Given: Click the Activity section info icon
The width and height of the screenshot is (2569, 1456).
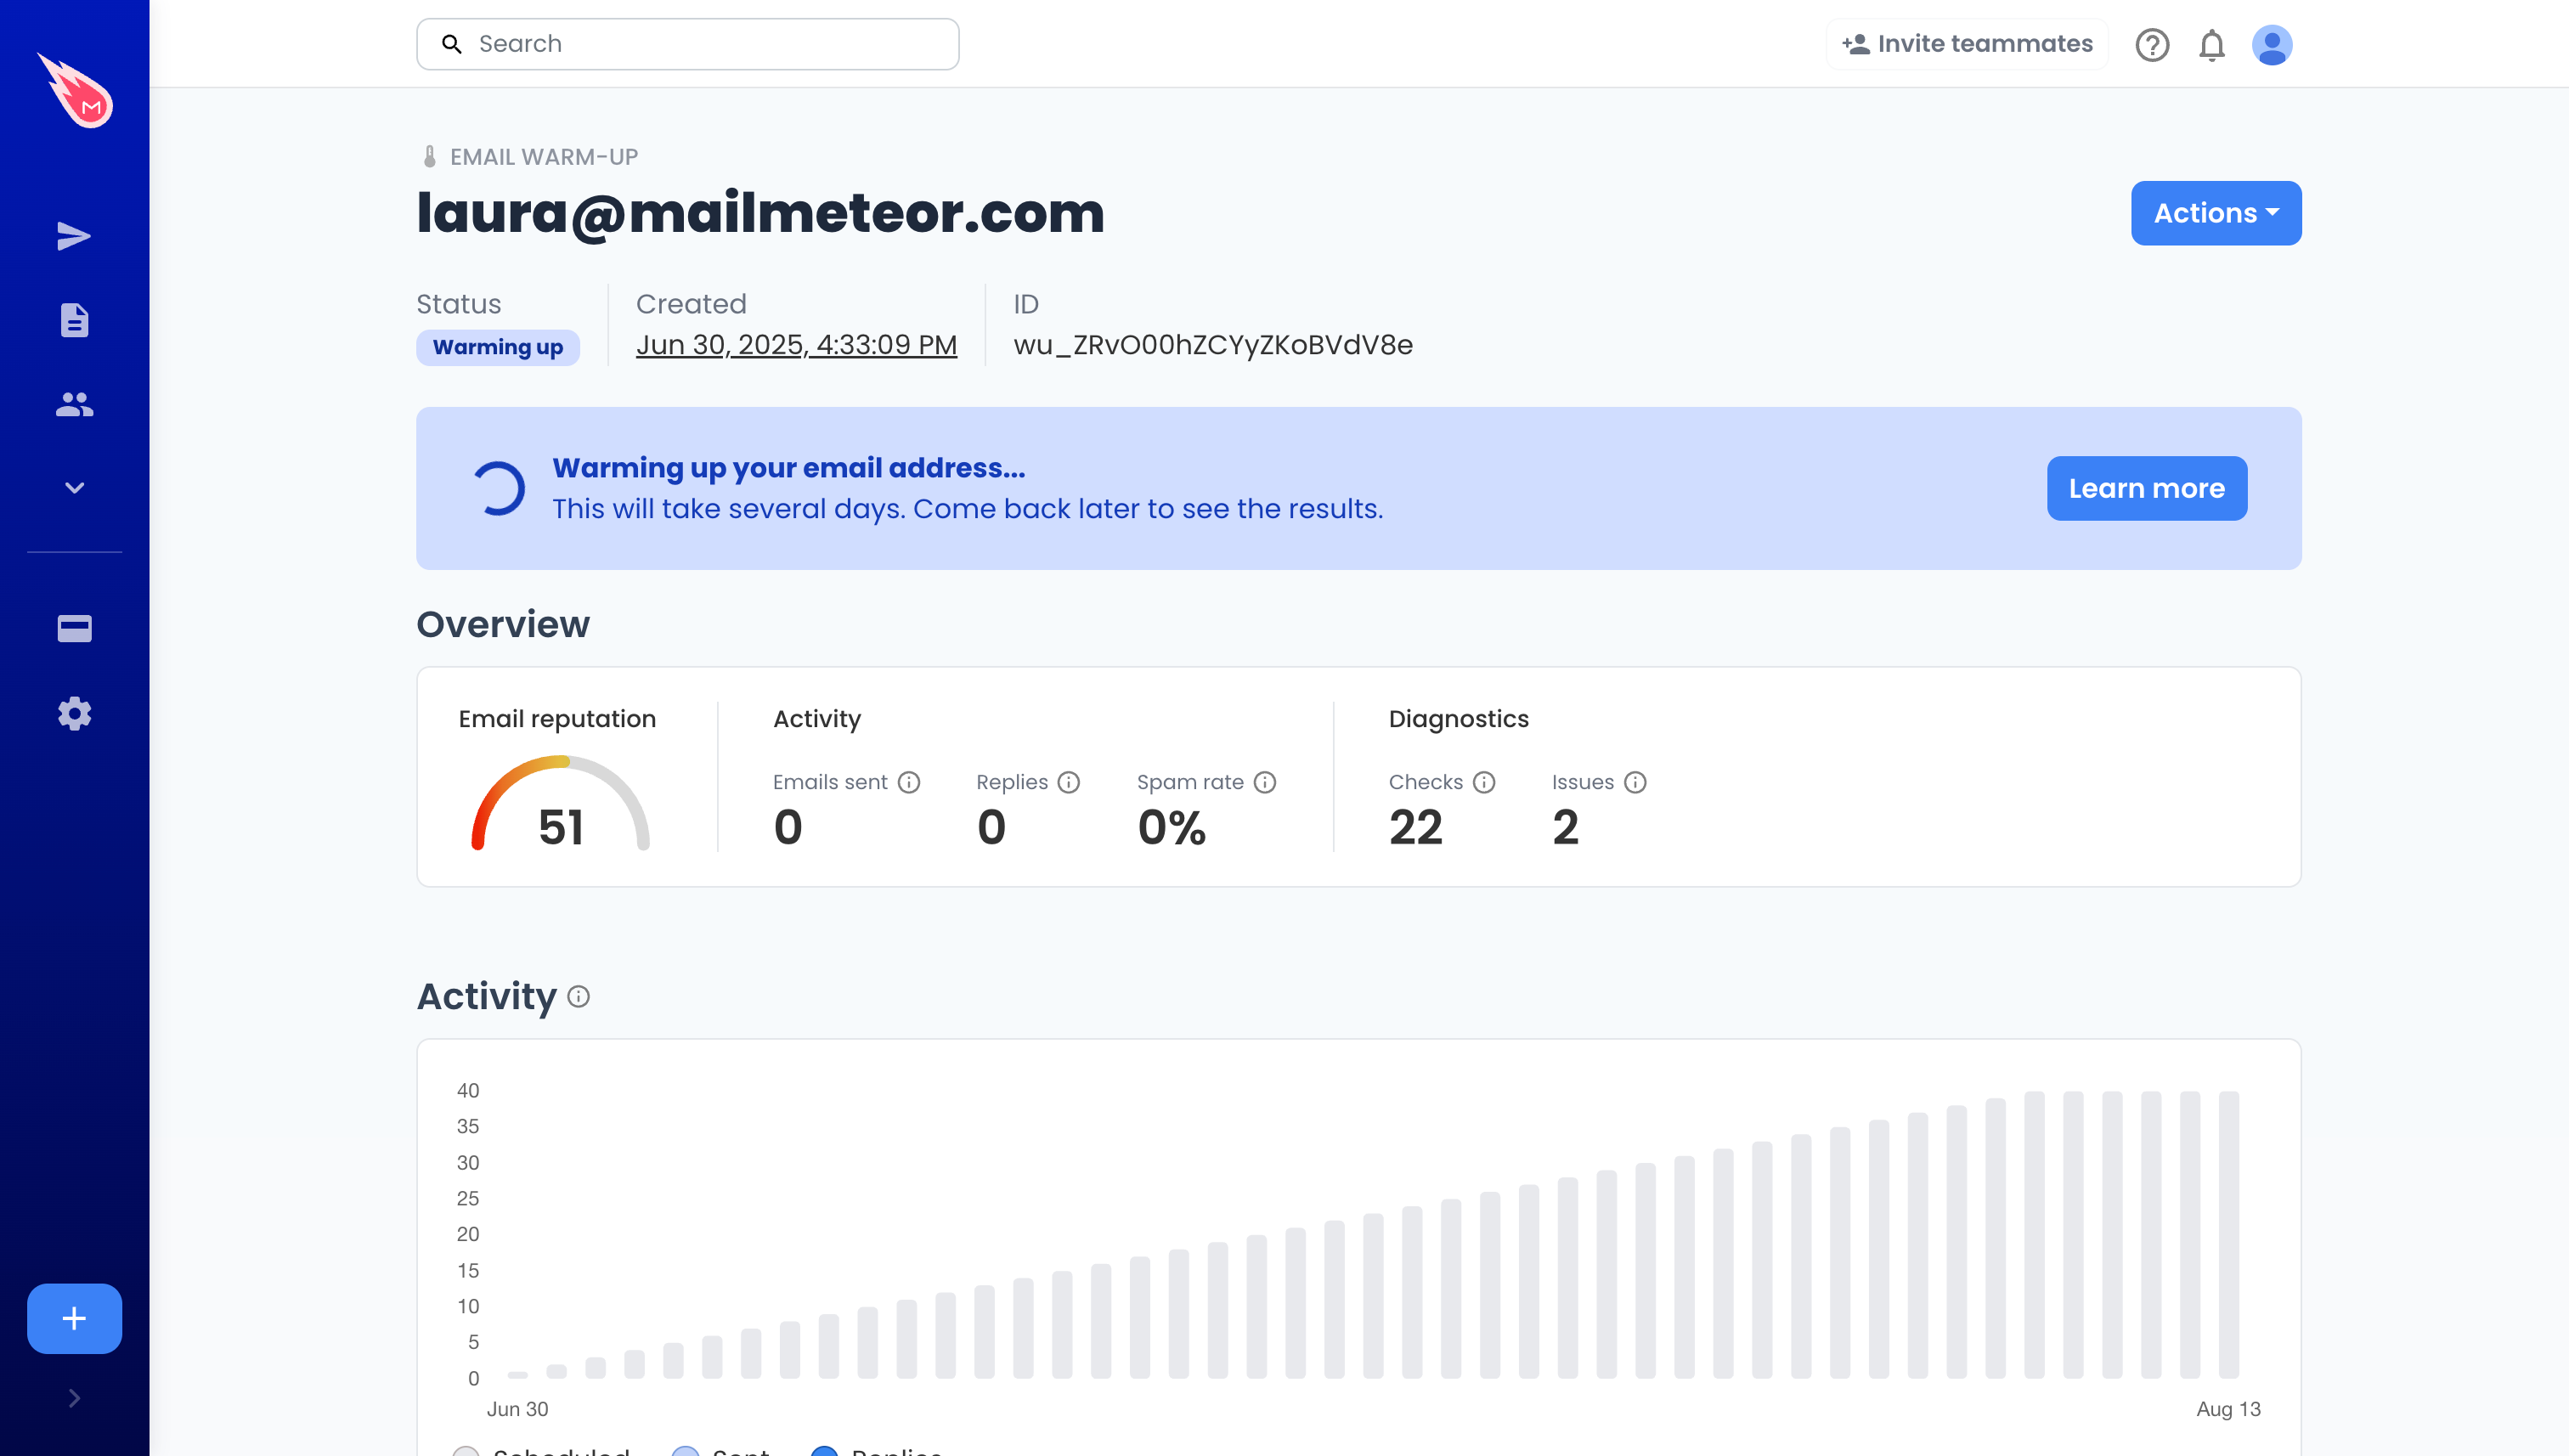Looking at the screenshot, I should tap(578, 996).
